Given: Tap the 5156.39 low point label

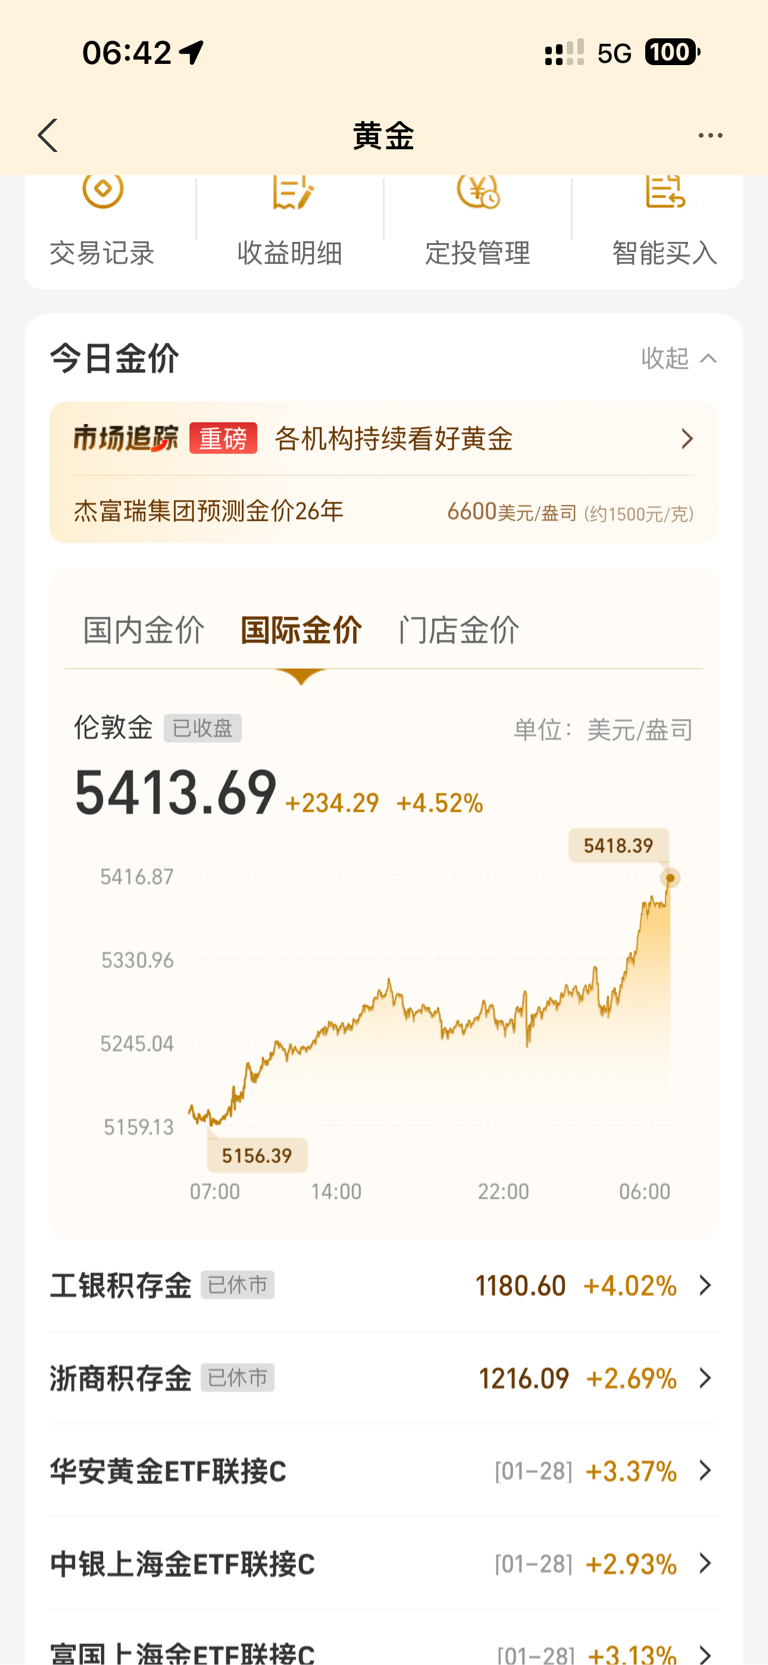Looking at the screenshot, I should (x=257, y=1156).
